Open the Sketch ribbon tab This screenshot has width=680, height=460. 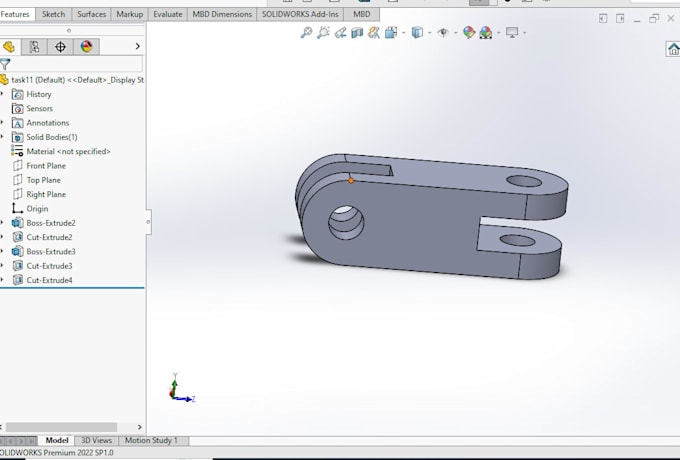pyautogui.click(x=53, y=14)
